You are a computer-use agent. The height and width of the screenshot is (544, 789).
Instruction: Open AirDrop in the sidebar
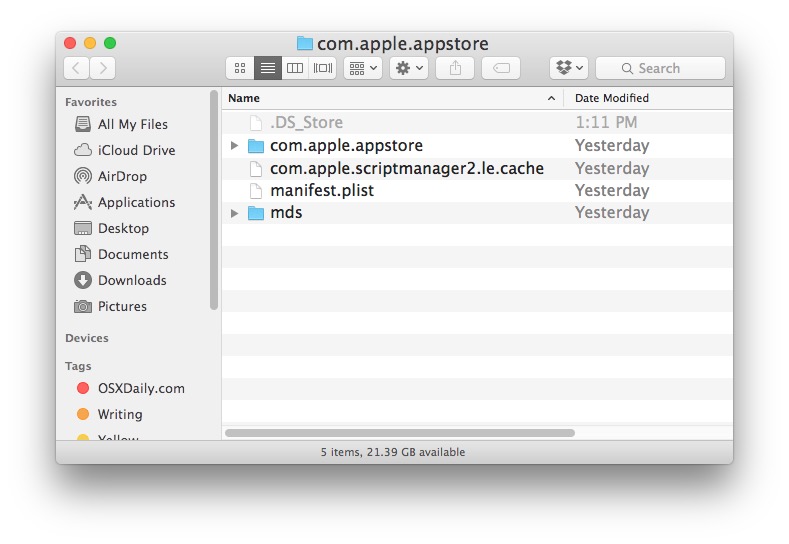click(x=121, y=176)
